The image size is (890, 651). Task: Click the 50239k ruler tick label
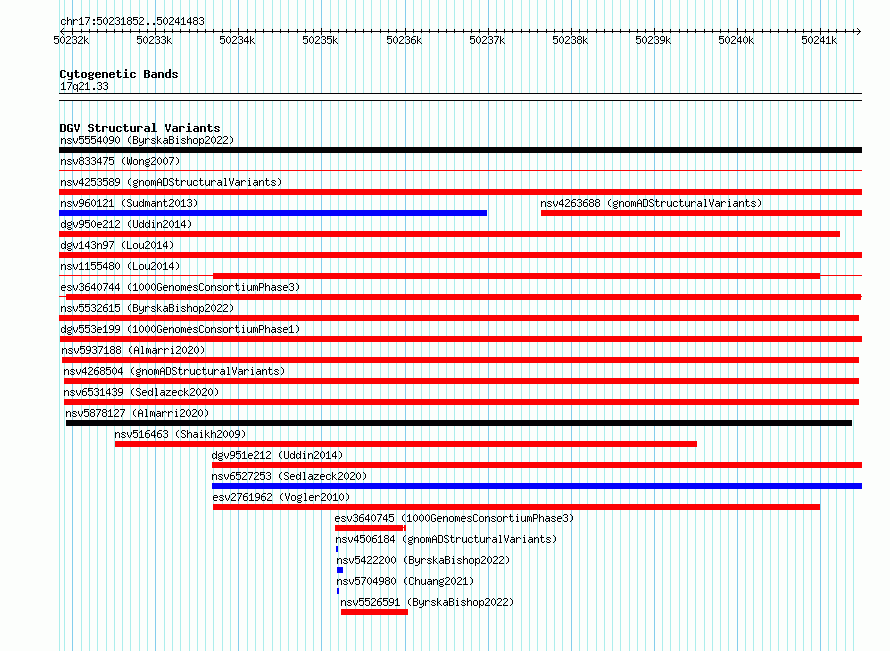653,40
